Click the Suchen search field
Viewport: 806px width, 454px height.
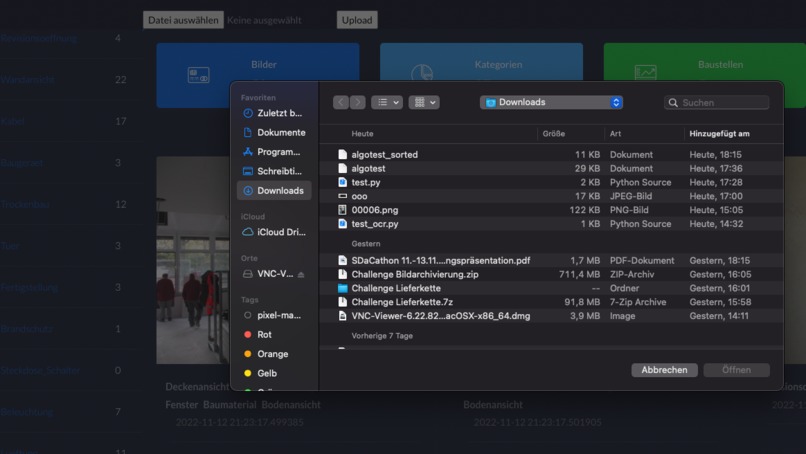coord(717,103)
